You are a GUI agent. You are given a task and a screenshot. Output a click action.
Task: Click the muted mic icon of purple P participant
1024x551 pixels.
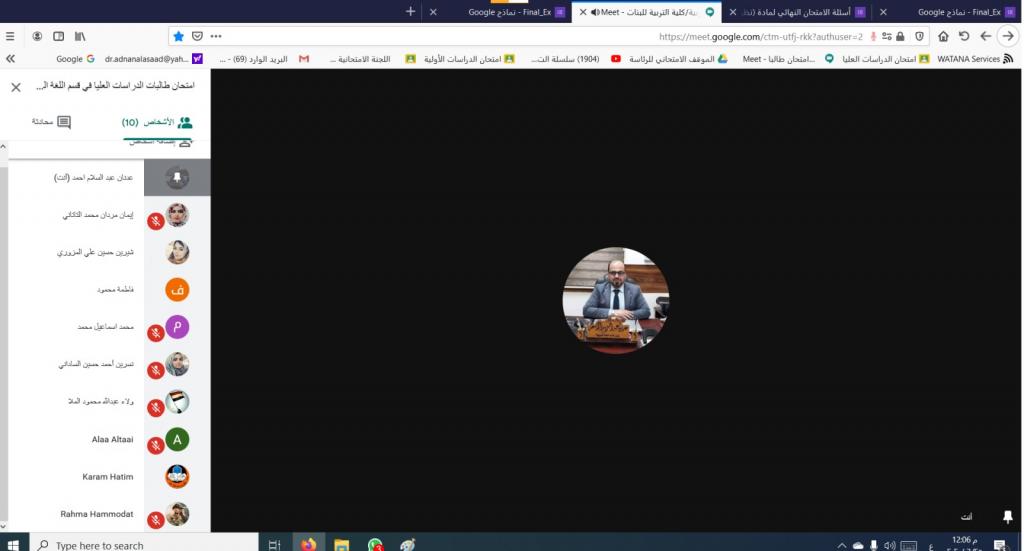coord(156,333)
